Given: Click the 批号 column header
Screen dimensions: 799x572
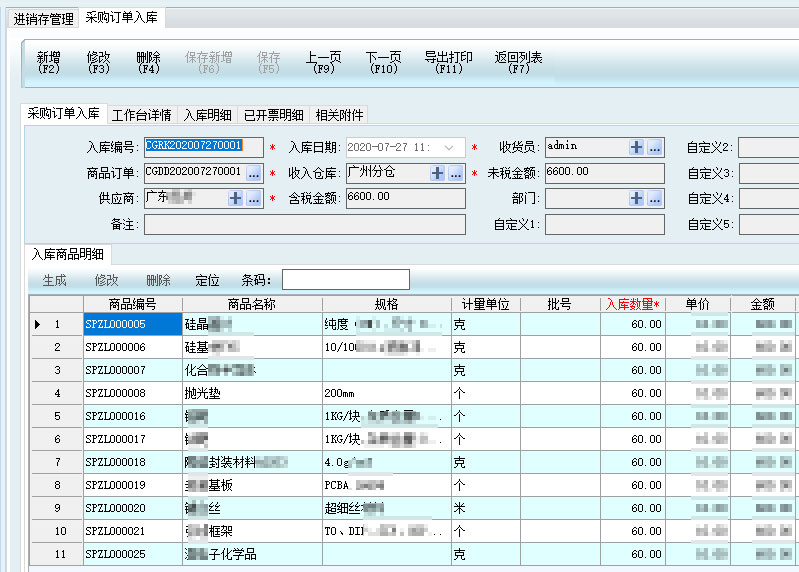Looking at the screenshot, I should (560, 304).
